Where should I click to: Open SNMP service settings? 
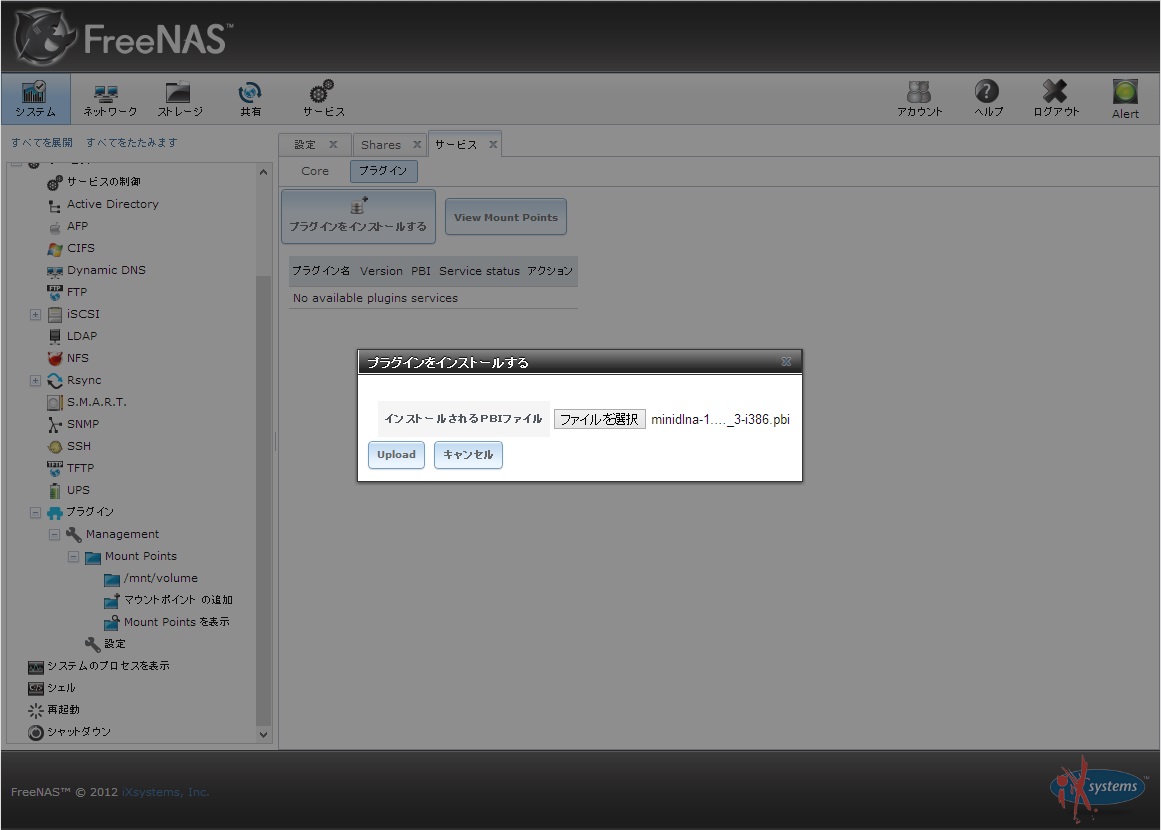click(x=82, y=424)
